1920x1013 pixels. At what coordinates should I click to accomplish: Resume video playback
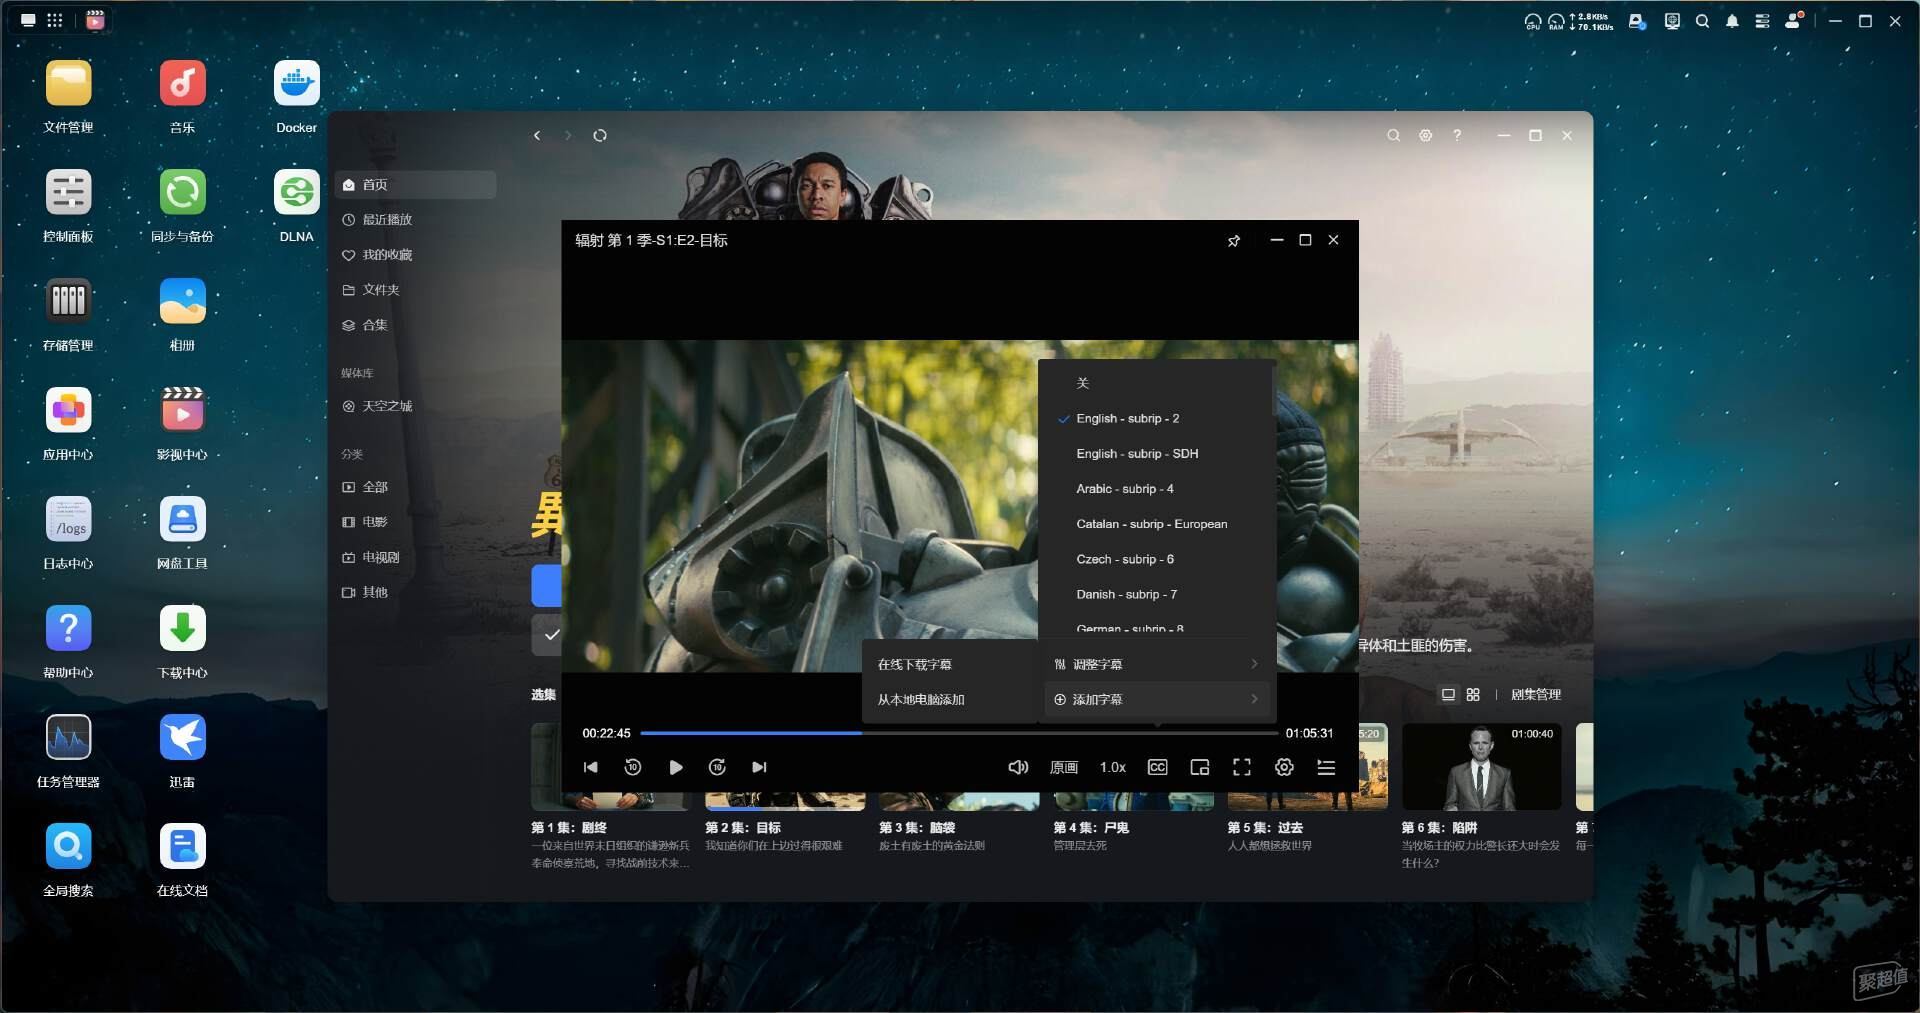coord(675,767)
